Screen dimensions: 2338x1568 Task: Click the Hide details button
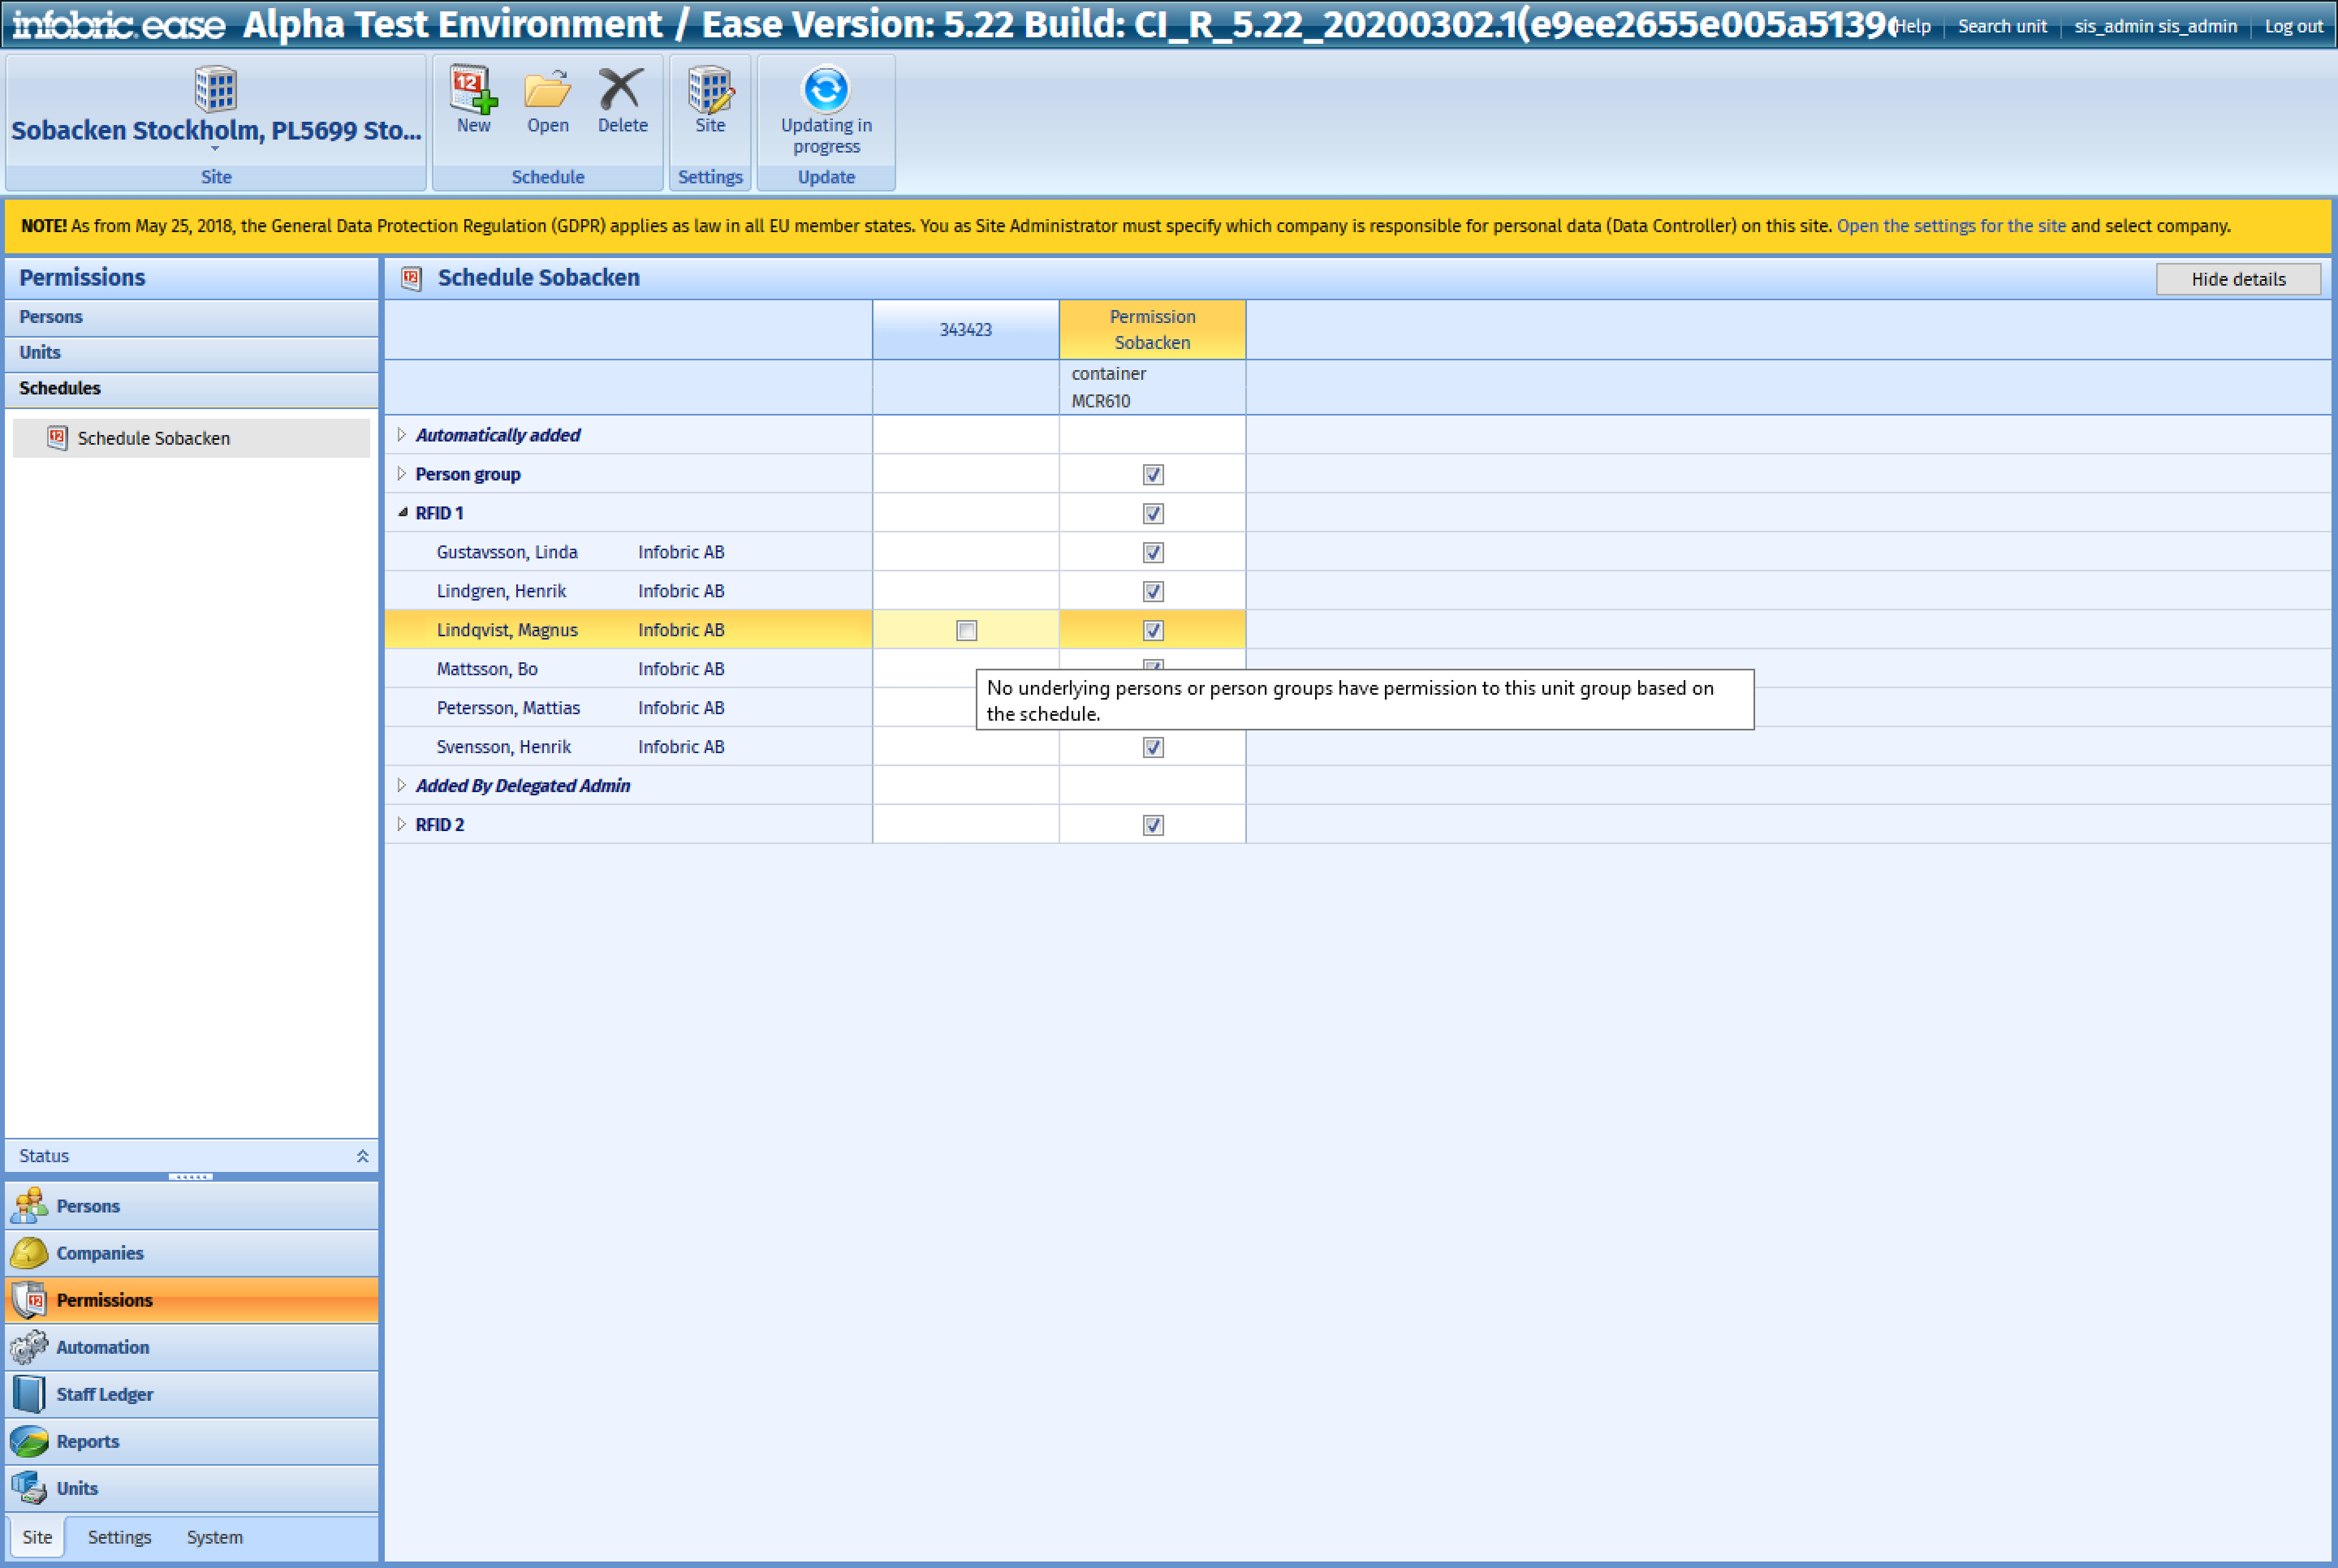2238,279
